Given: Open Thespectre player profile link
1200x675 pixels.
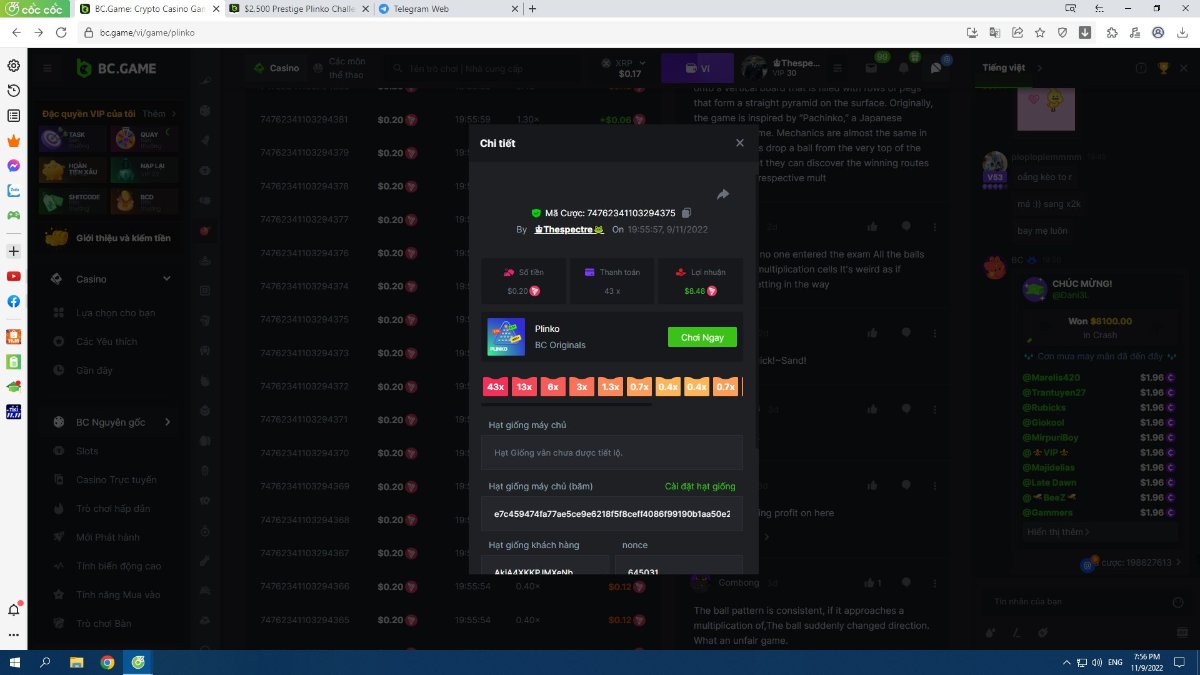Looking at the screenshot, I should click(x=569, y=229).
